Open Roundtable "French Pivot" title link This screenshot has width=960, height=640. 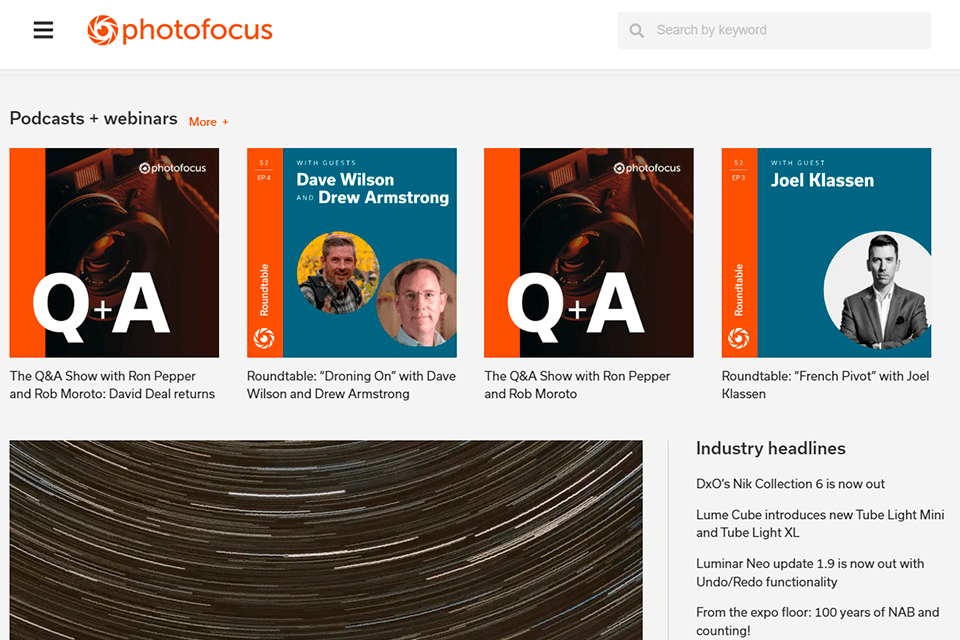point(825,385)
